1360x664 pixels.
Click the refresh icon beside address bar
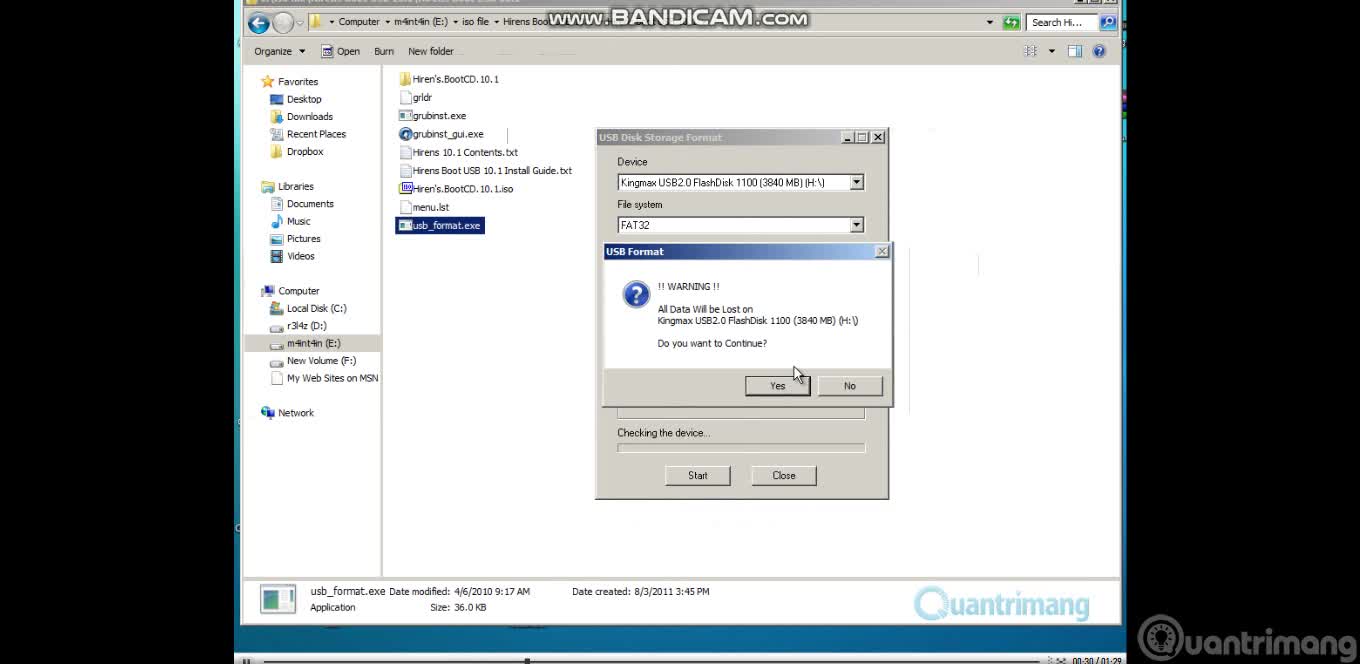(x=1011, y=22)
